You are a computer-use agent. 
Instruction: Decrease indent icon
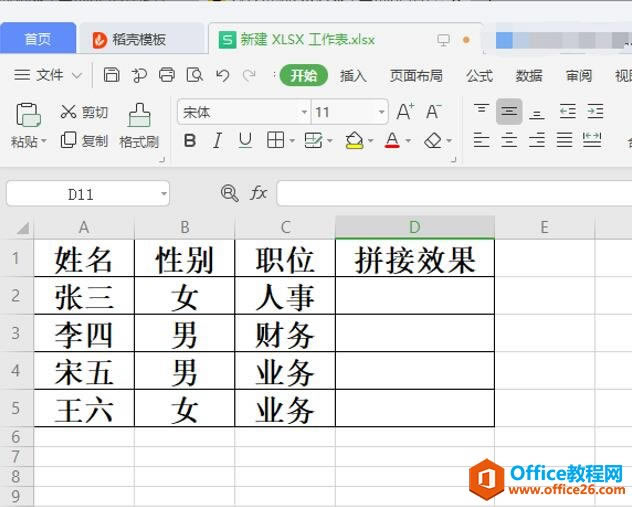(x=568, y=111)
